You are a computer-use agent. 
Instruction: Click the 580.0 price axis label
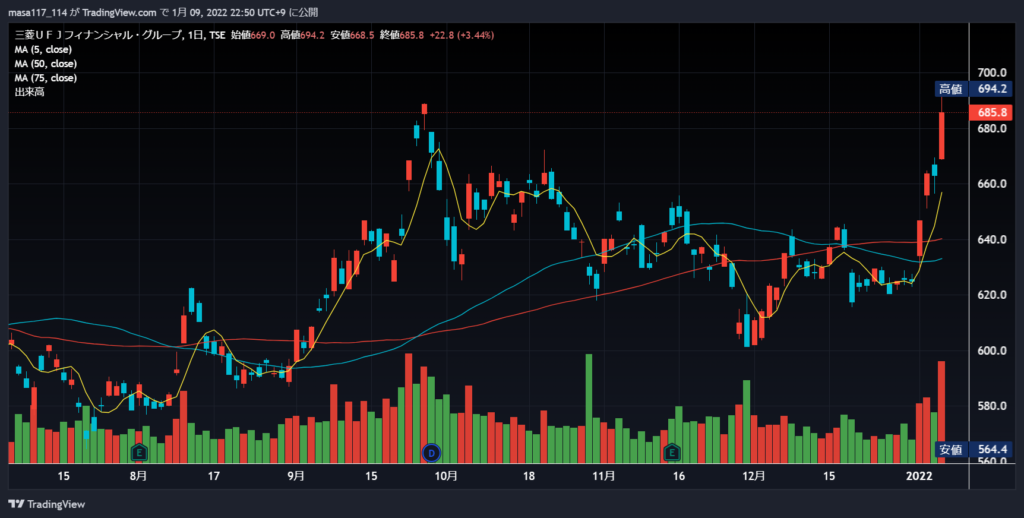[991, 406]
